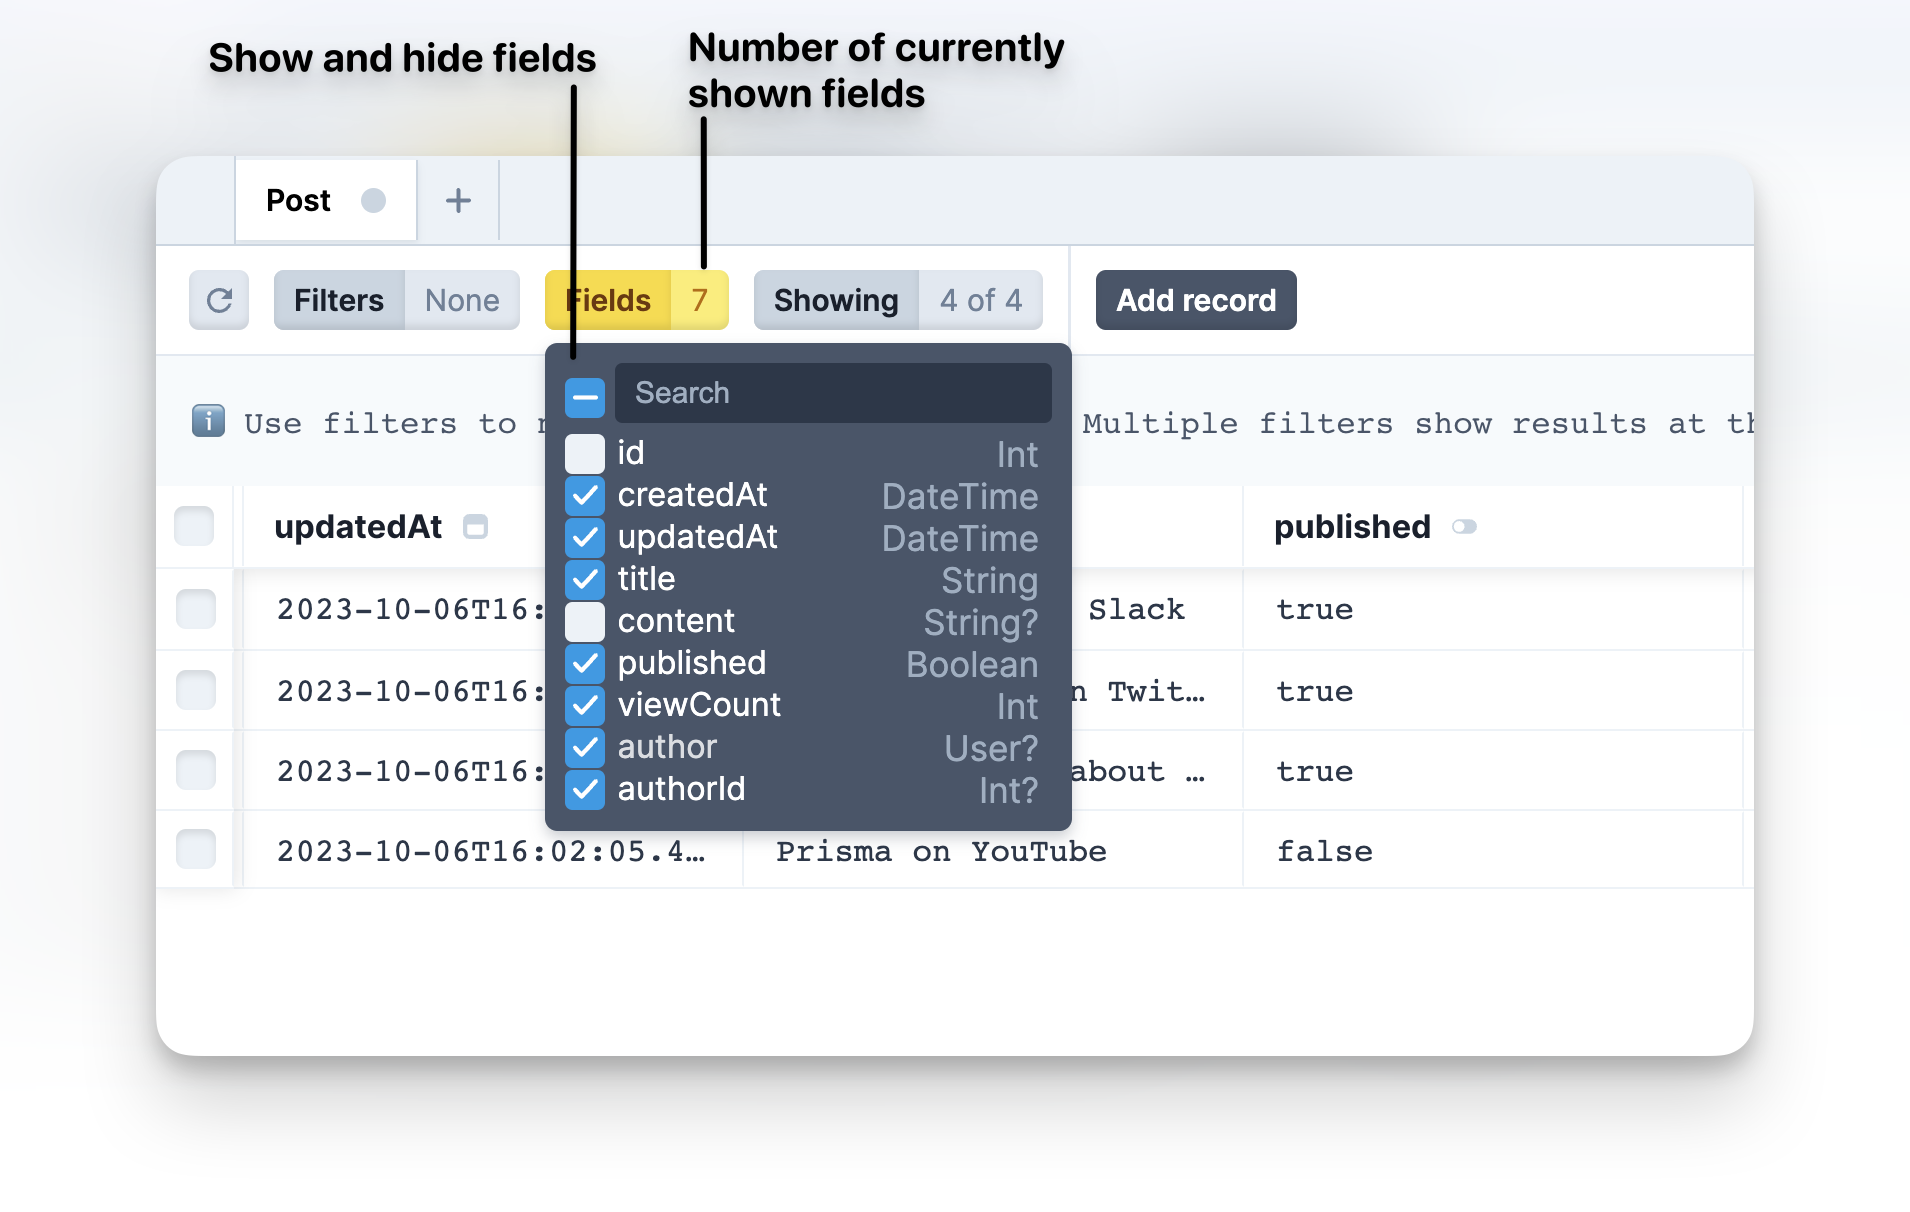Image resolution: width=1910 pixels, height=1212 pixels.
Task: Refresh the Post table data
Action: (x=218, y=300)
